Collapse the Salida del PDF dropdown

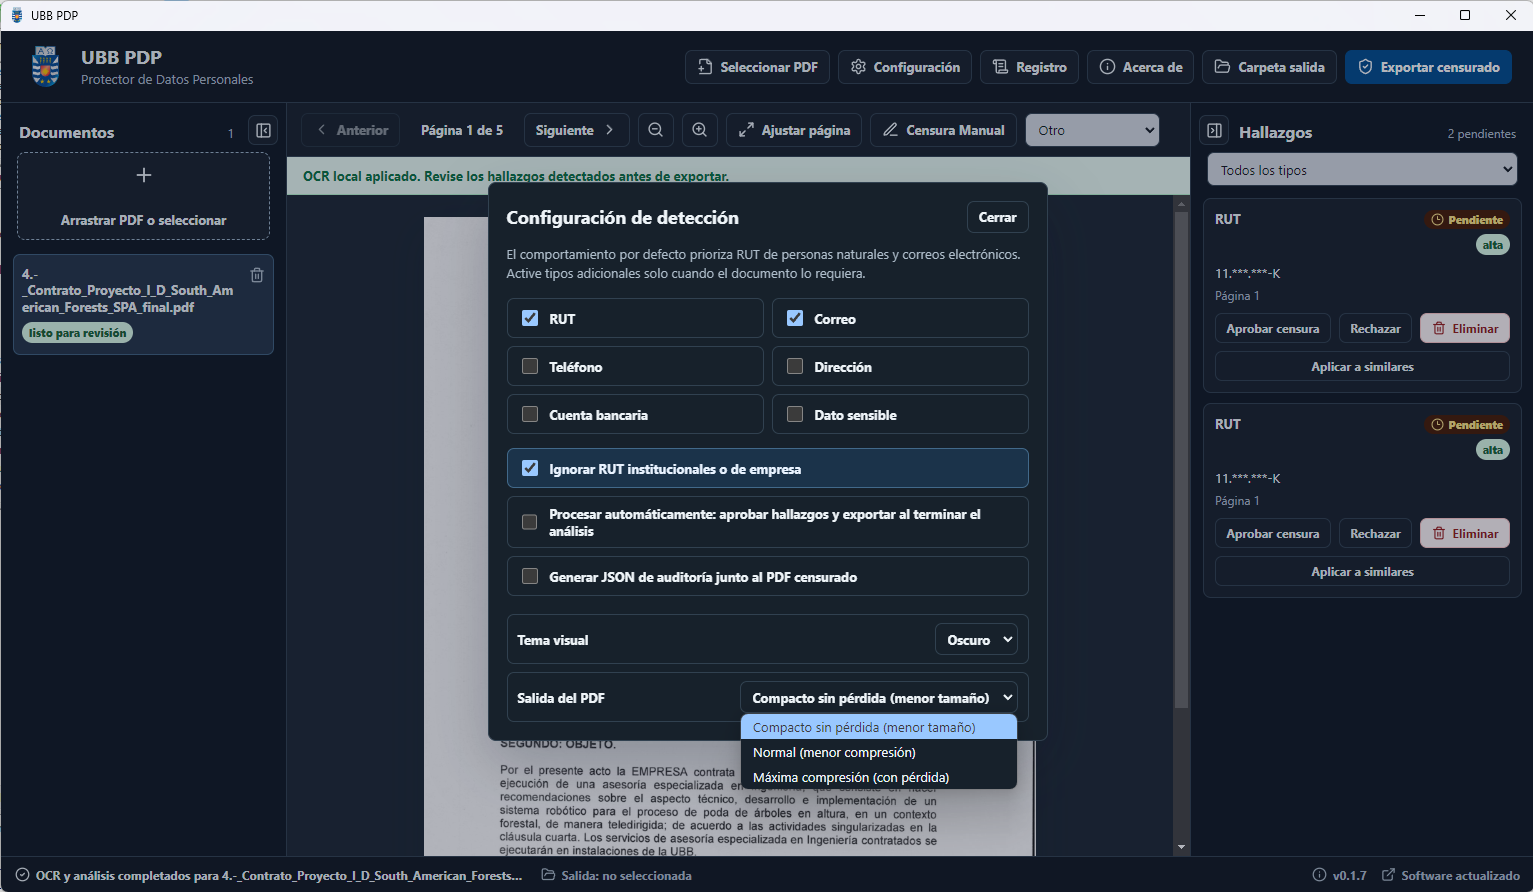pyautogui.click(x=879, y=698)
